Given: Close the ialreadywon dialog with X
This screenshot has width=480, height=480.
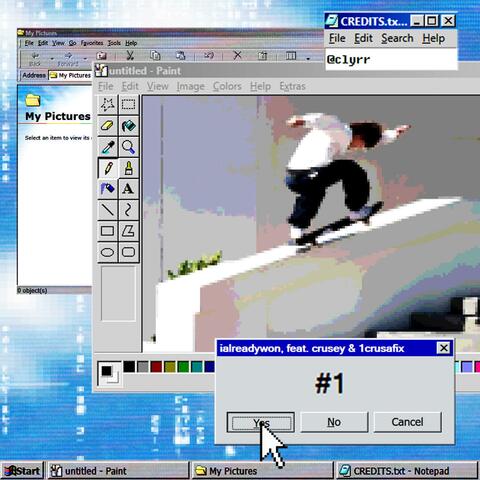Looking at the screenshot, I should click(x=443, y=348).
